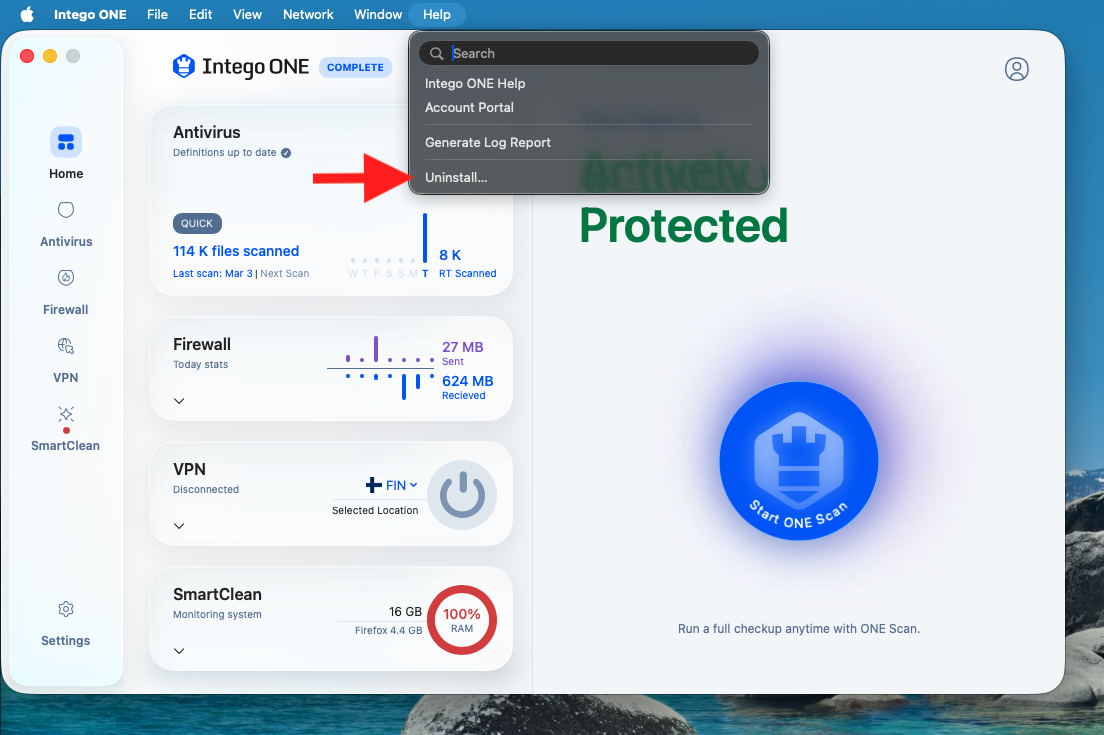Click the Next Scan link
Screen dimensions: 1104x735
tap(284, 273)
